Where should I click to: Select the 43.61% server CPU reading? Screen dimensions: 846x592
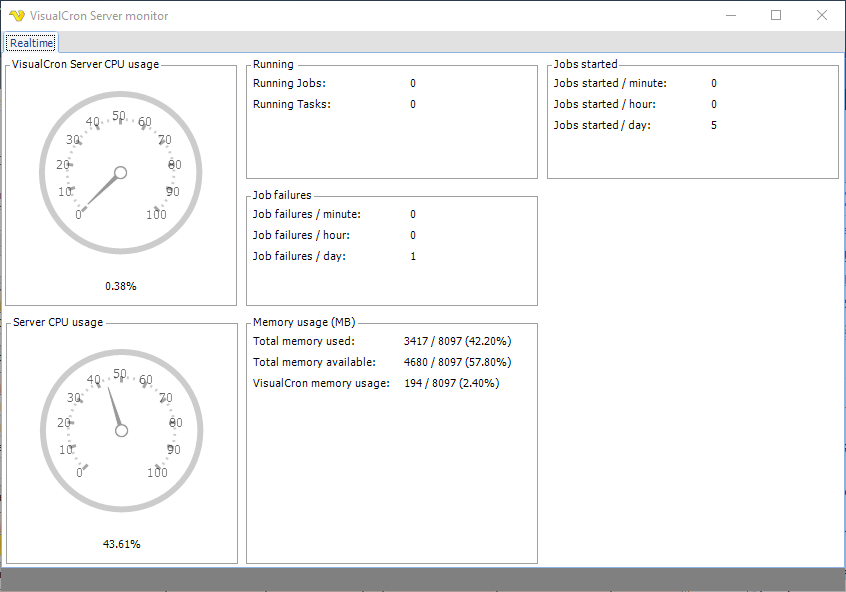pyautogui.click(x=121, y=544)
